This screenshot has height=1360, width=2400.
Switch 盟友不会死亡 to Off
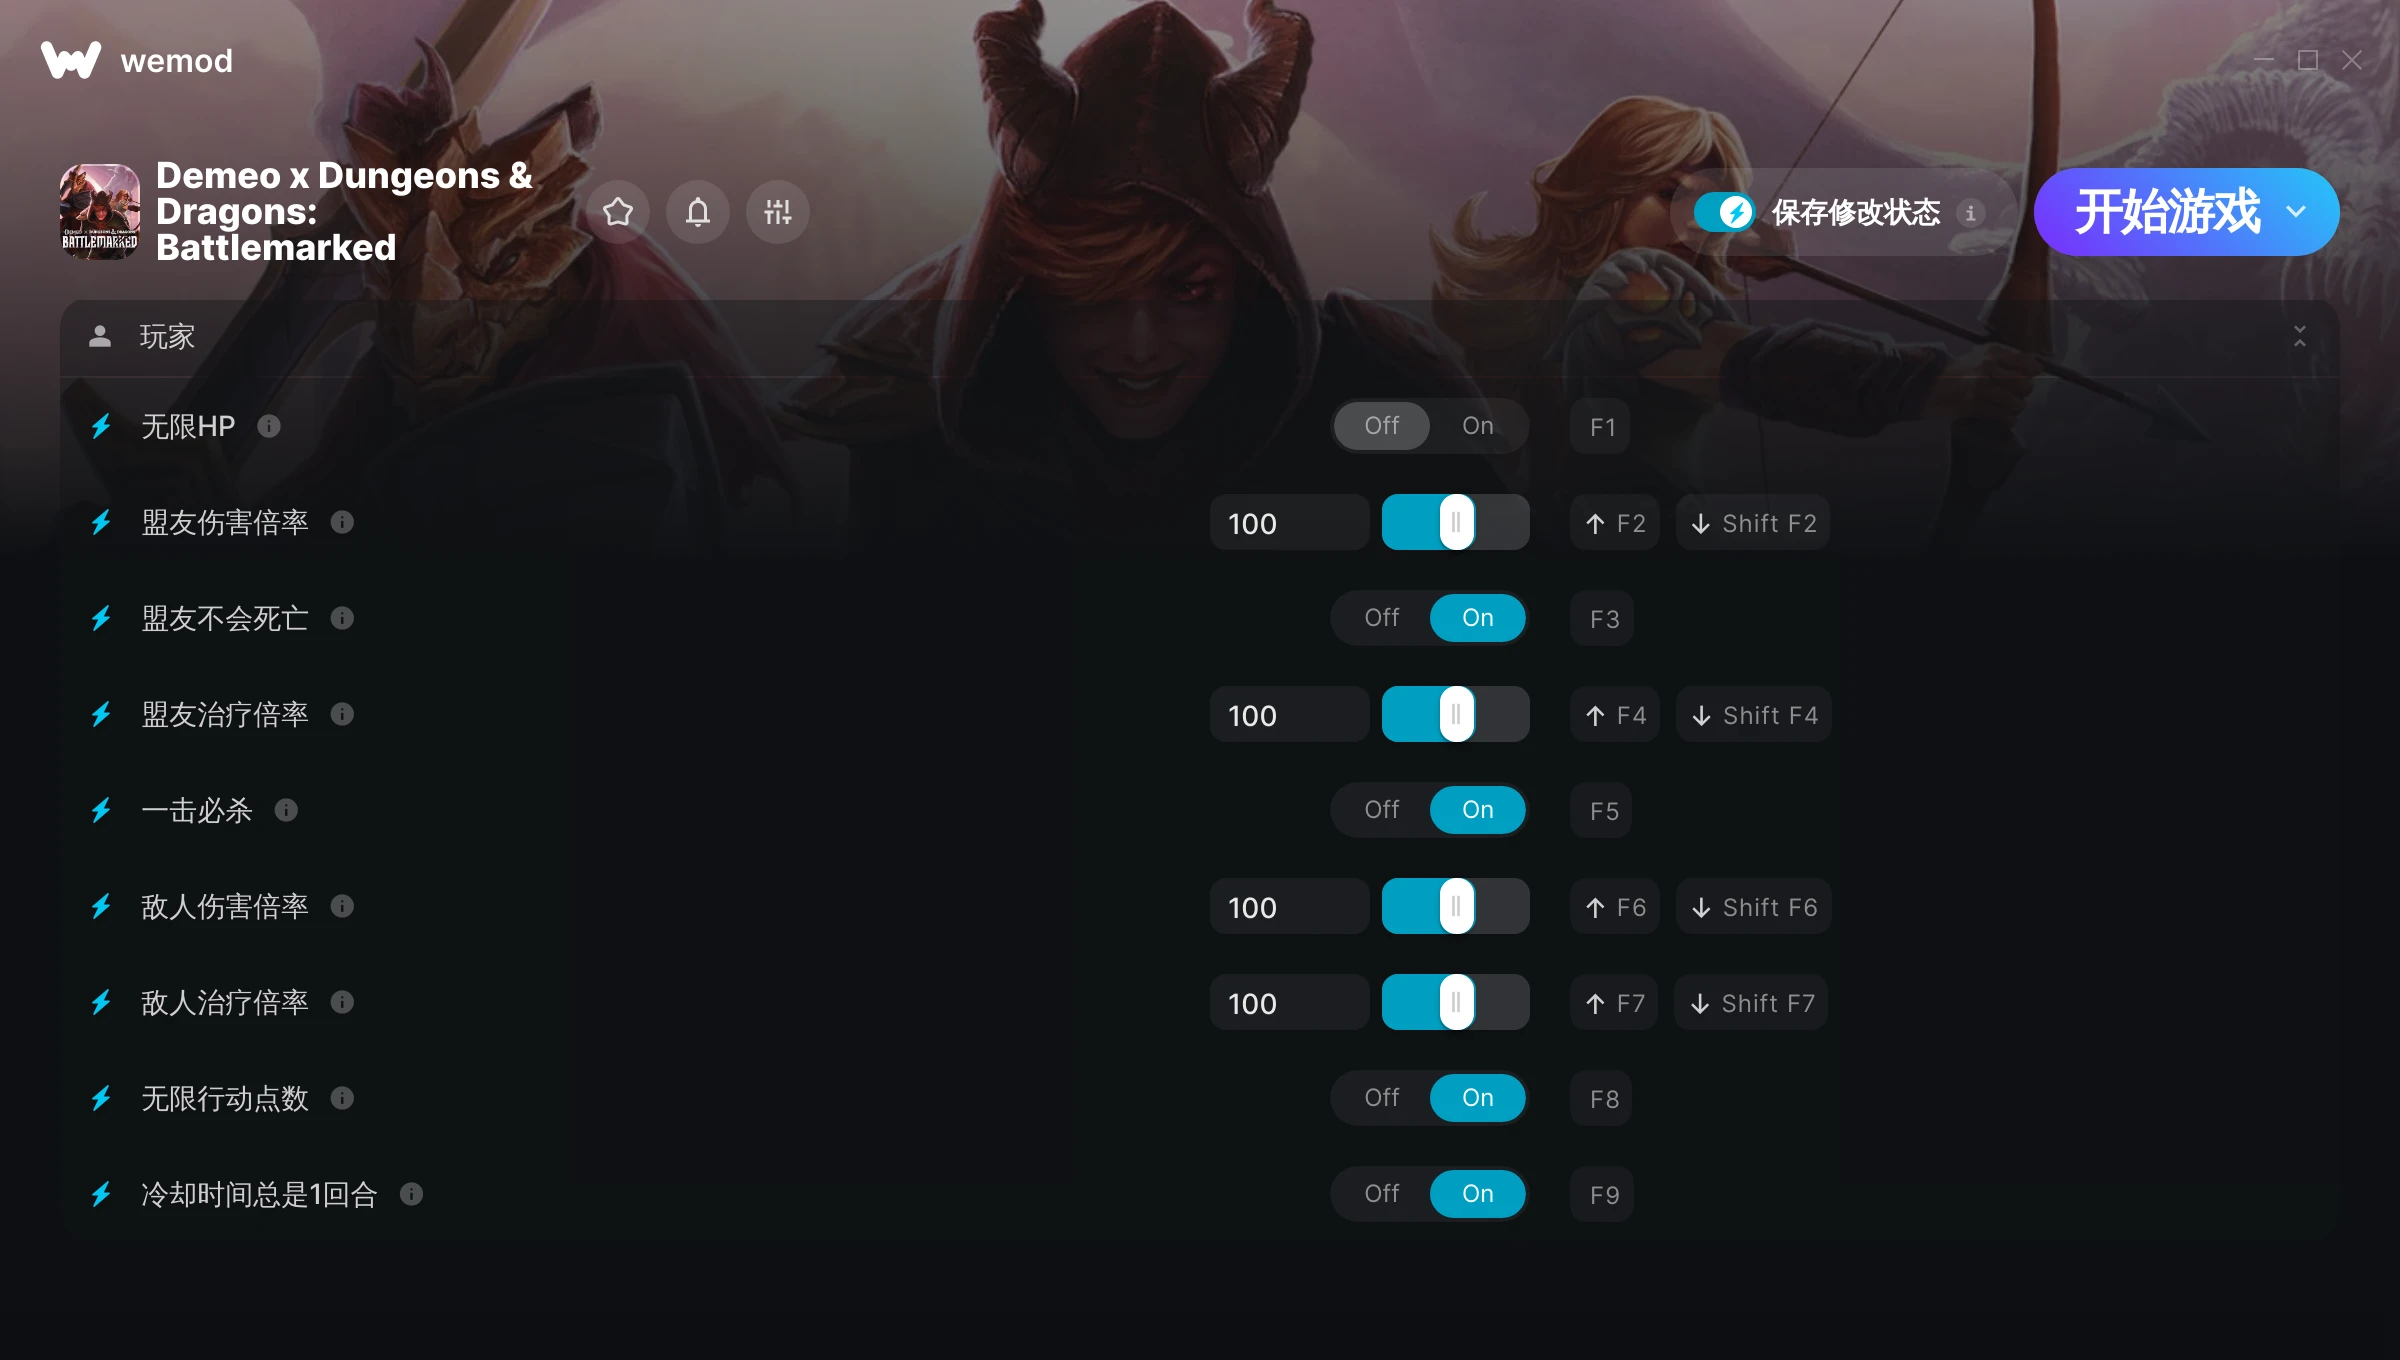point(1382,618)
